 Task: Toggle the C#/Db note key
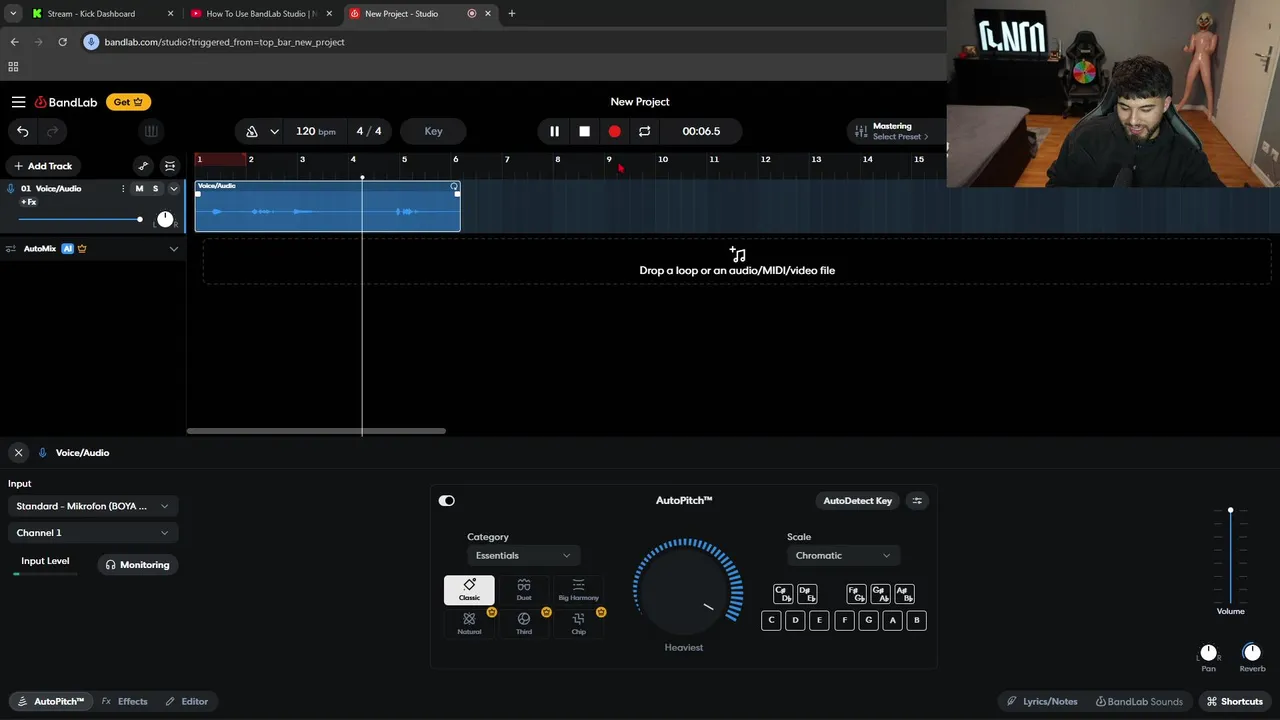click(783, 594)
